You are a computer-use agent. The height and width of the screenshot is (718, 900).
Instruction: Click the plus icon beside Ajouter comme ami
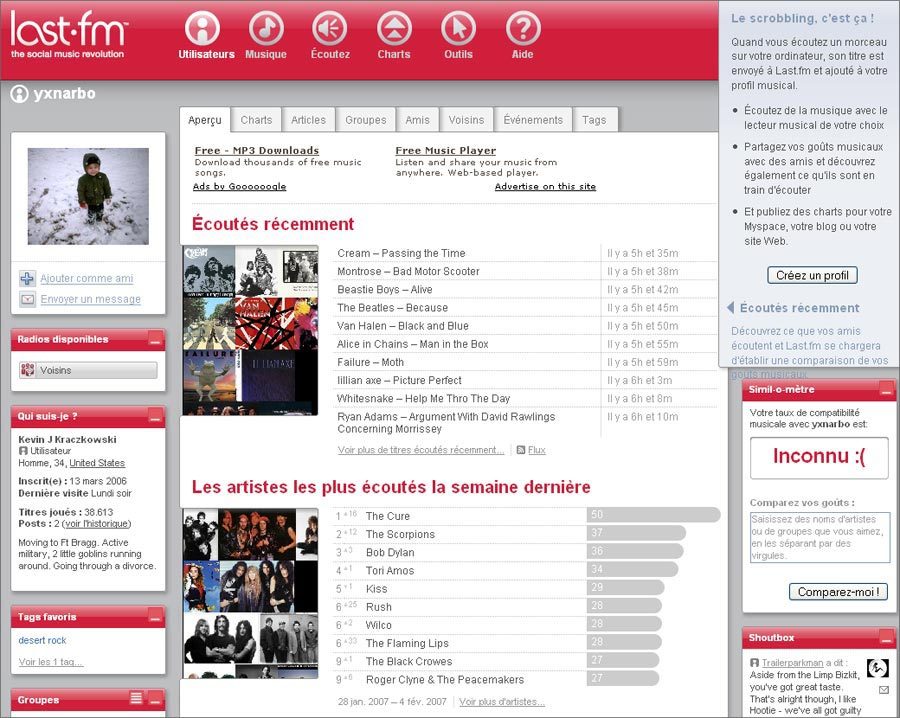[x=27, y=278]
